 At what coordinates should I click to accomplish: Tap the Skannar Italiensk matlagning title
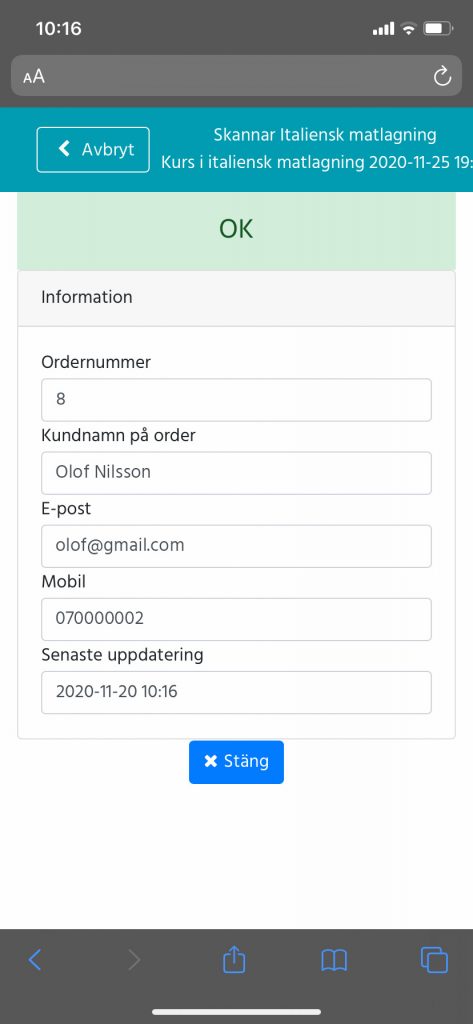[x=325, y=135]
